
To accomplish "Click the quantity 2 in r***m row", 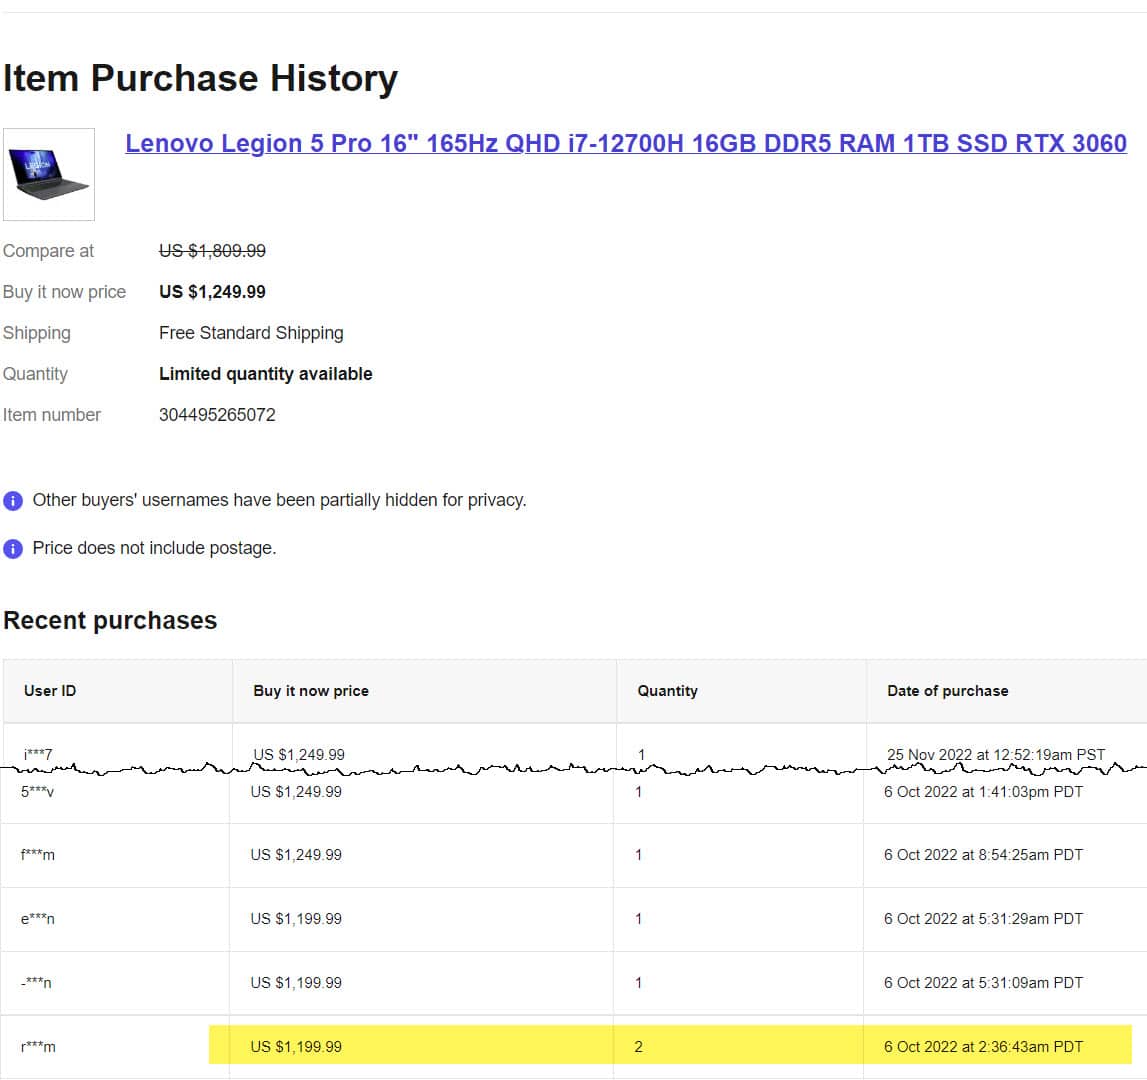I will [x=639, y=1047].
